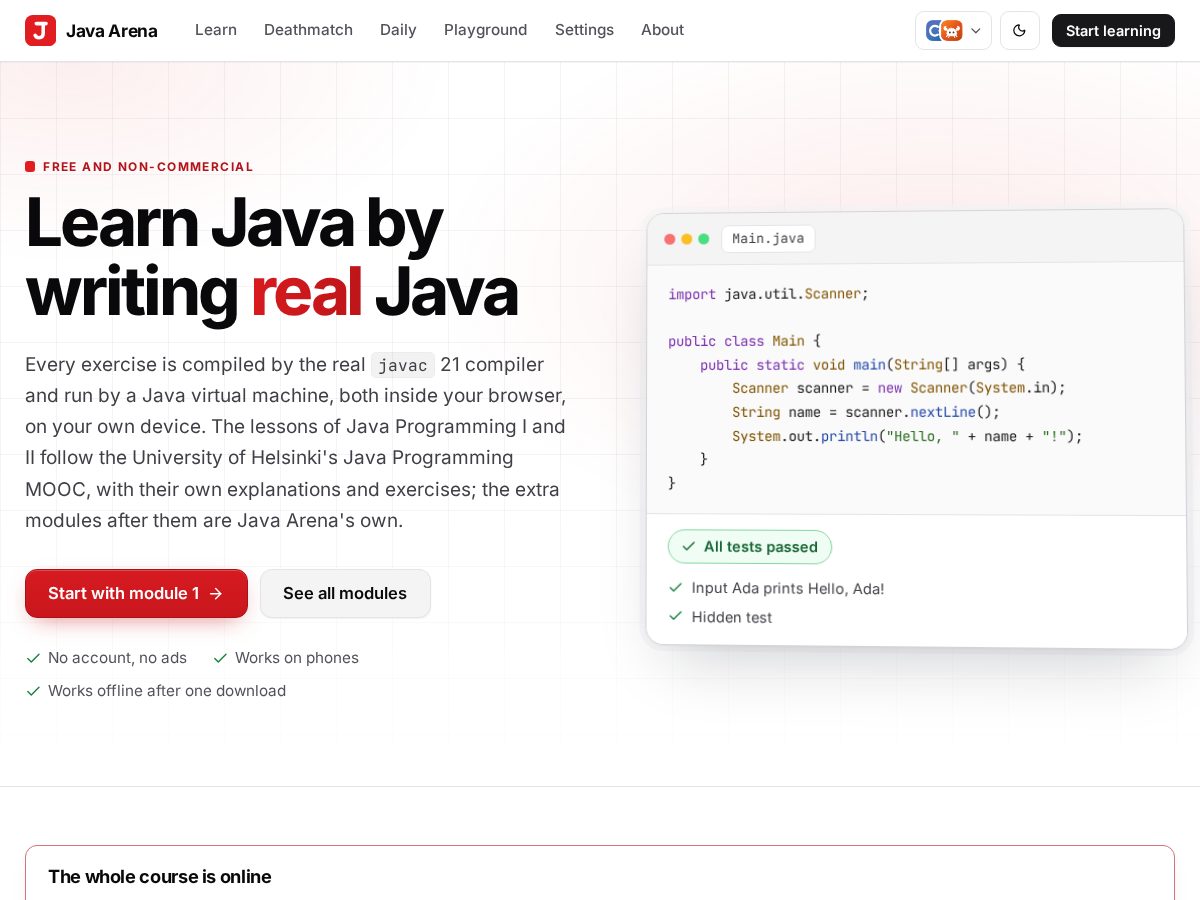Click the String name = scanner.nextLine line
This screenshot has width=1200, height=900.
pyautogui.click(x=866, y=412)
